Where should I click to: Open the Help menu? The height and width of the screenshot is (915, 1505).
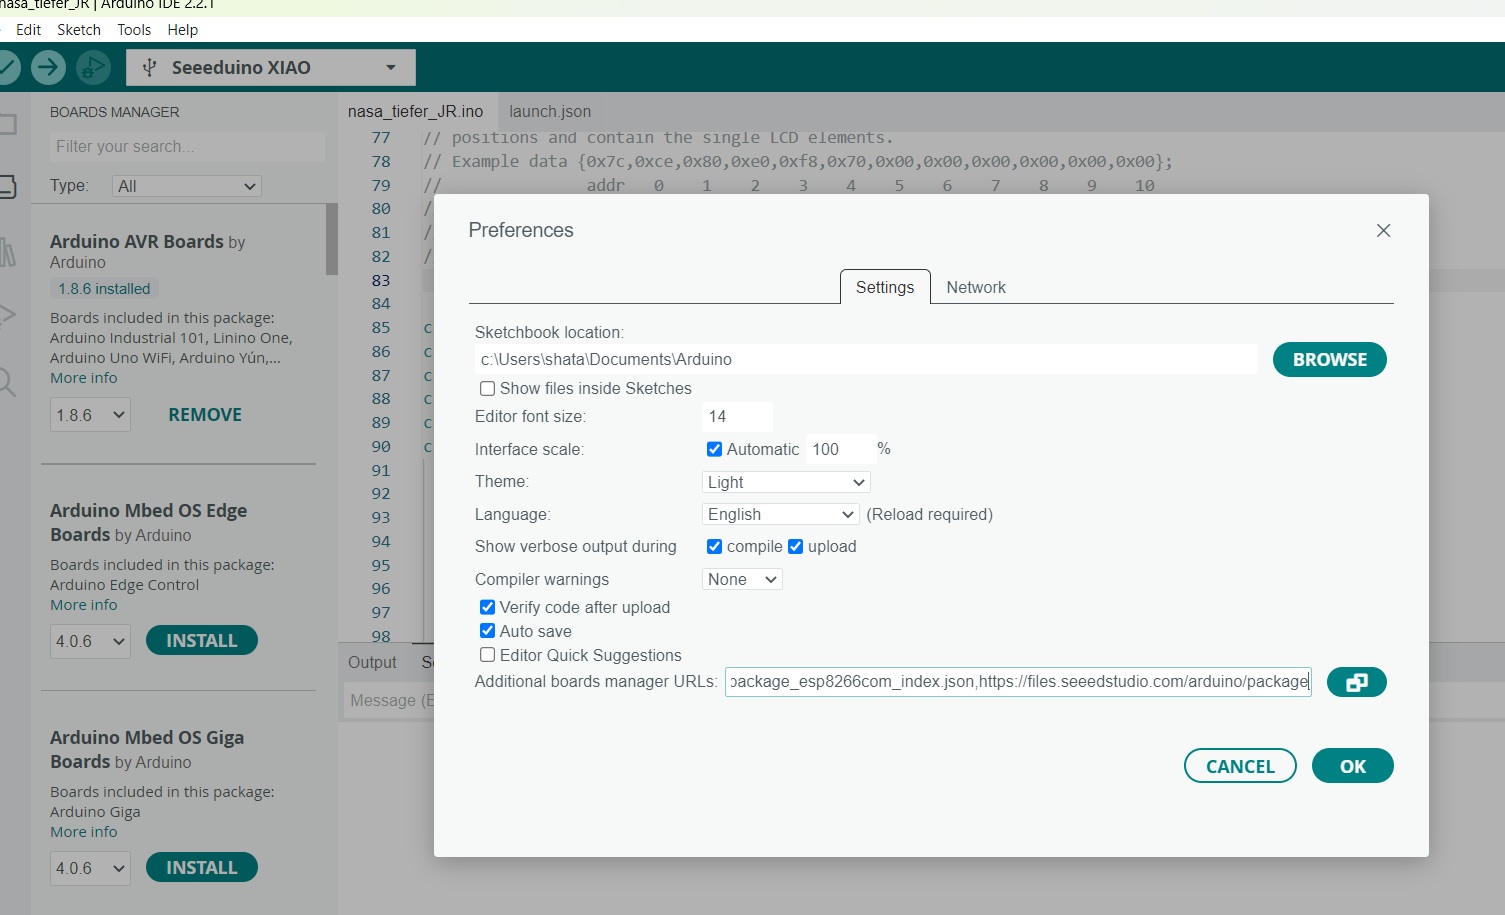pyautogui.click(x=182, y=30)
